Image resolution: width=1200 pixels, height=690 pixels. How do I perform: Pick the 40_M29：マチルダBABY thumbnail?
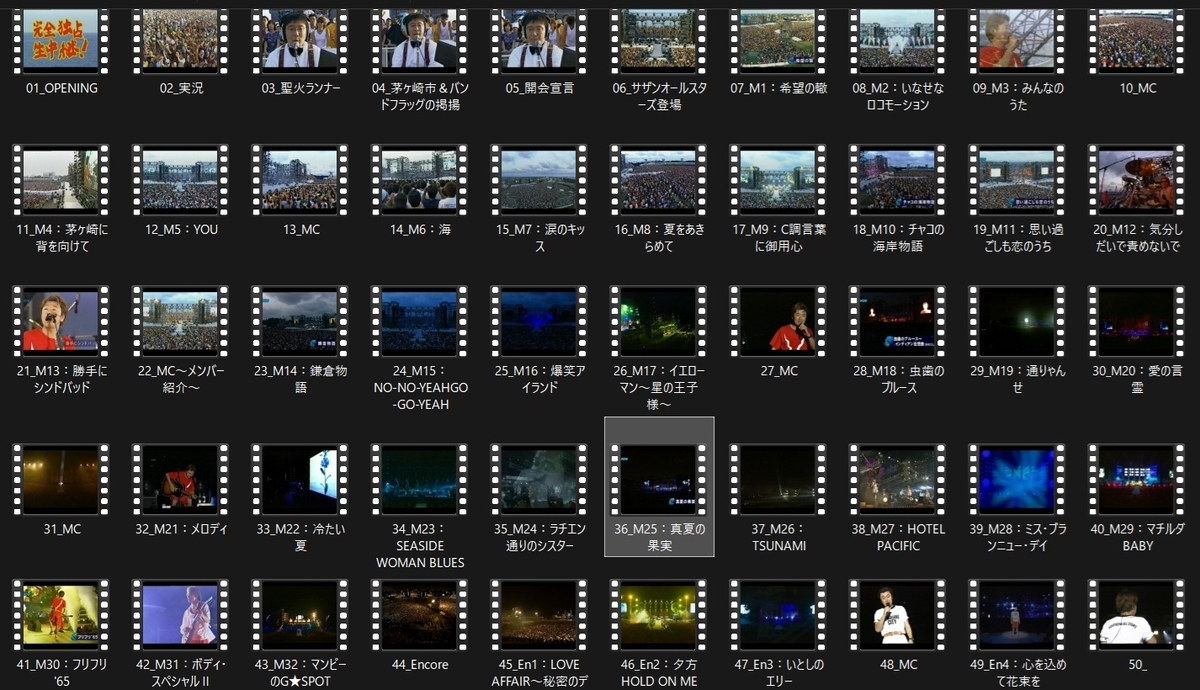pyautogui.click(x=1138, y=480)
